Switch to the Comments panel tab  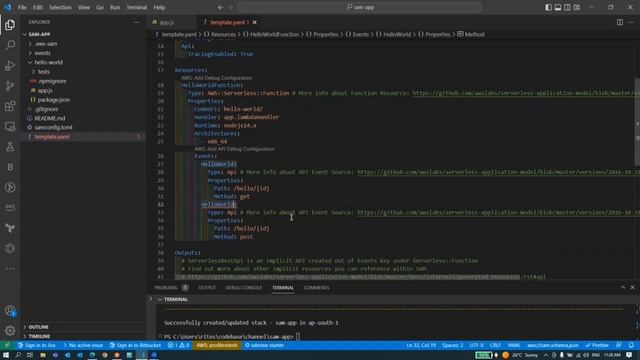pyautogui.click(x=316, y=288)
